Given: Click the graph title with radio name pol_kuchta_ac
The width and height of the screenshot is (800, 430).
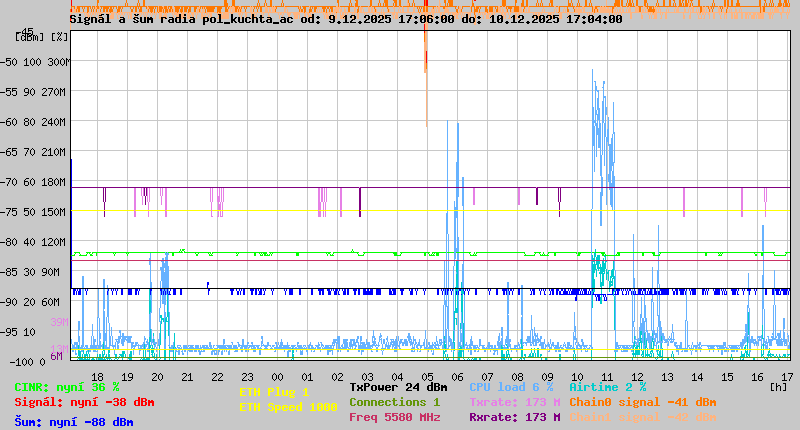Looking at the screenshot, I should click(345, 18).
